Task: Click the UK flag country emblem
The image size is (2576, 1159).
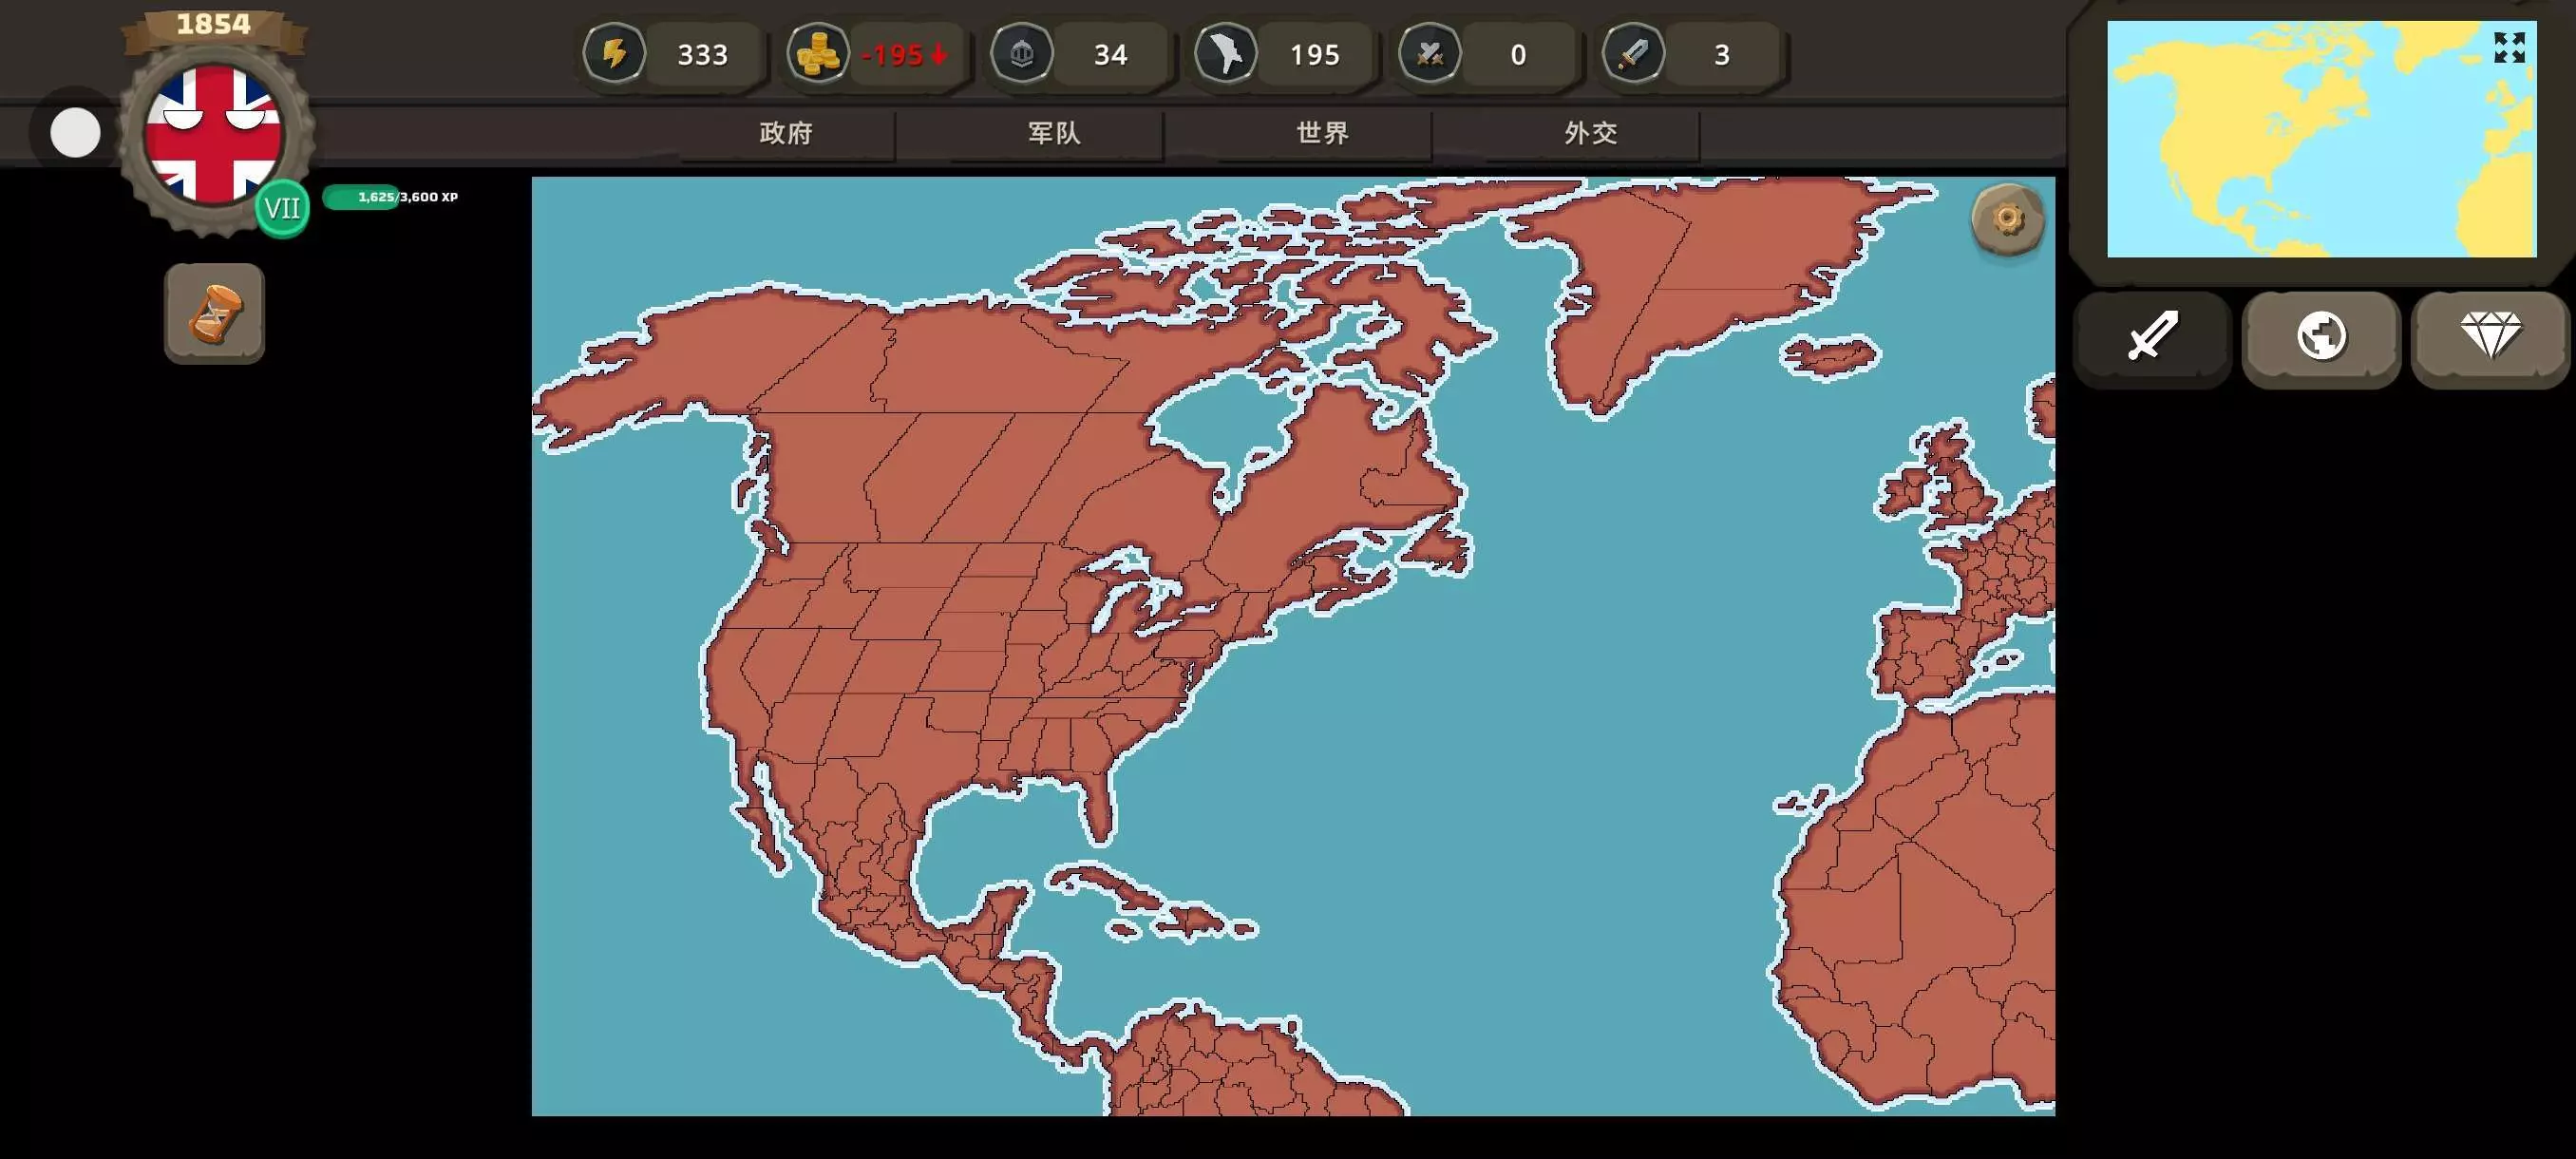Action: 212,133
